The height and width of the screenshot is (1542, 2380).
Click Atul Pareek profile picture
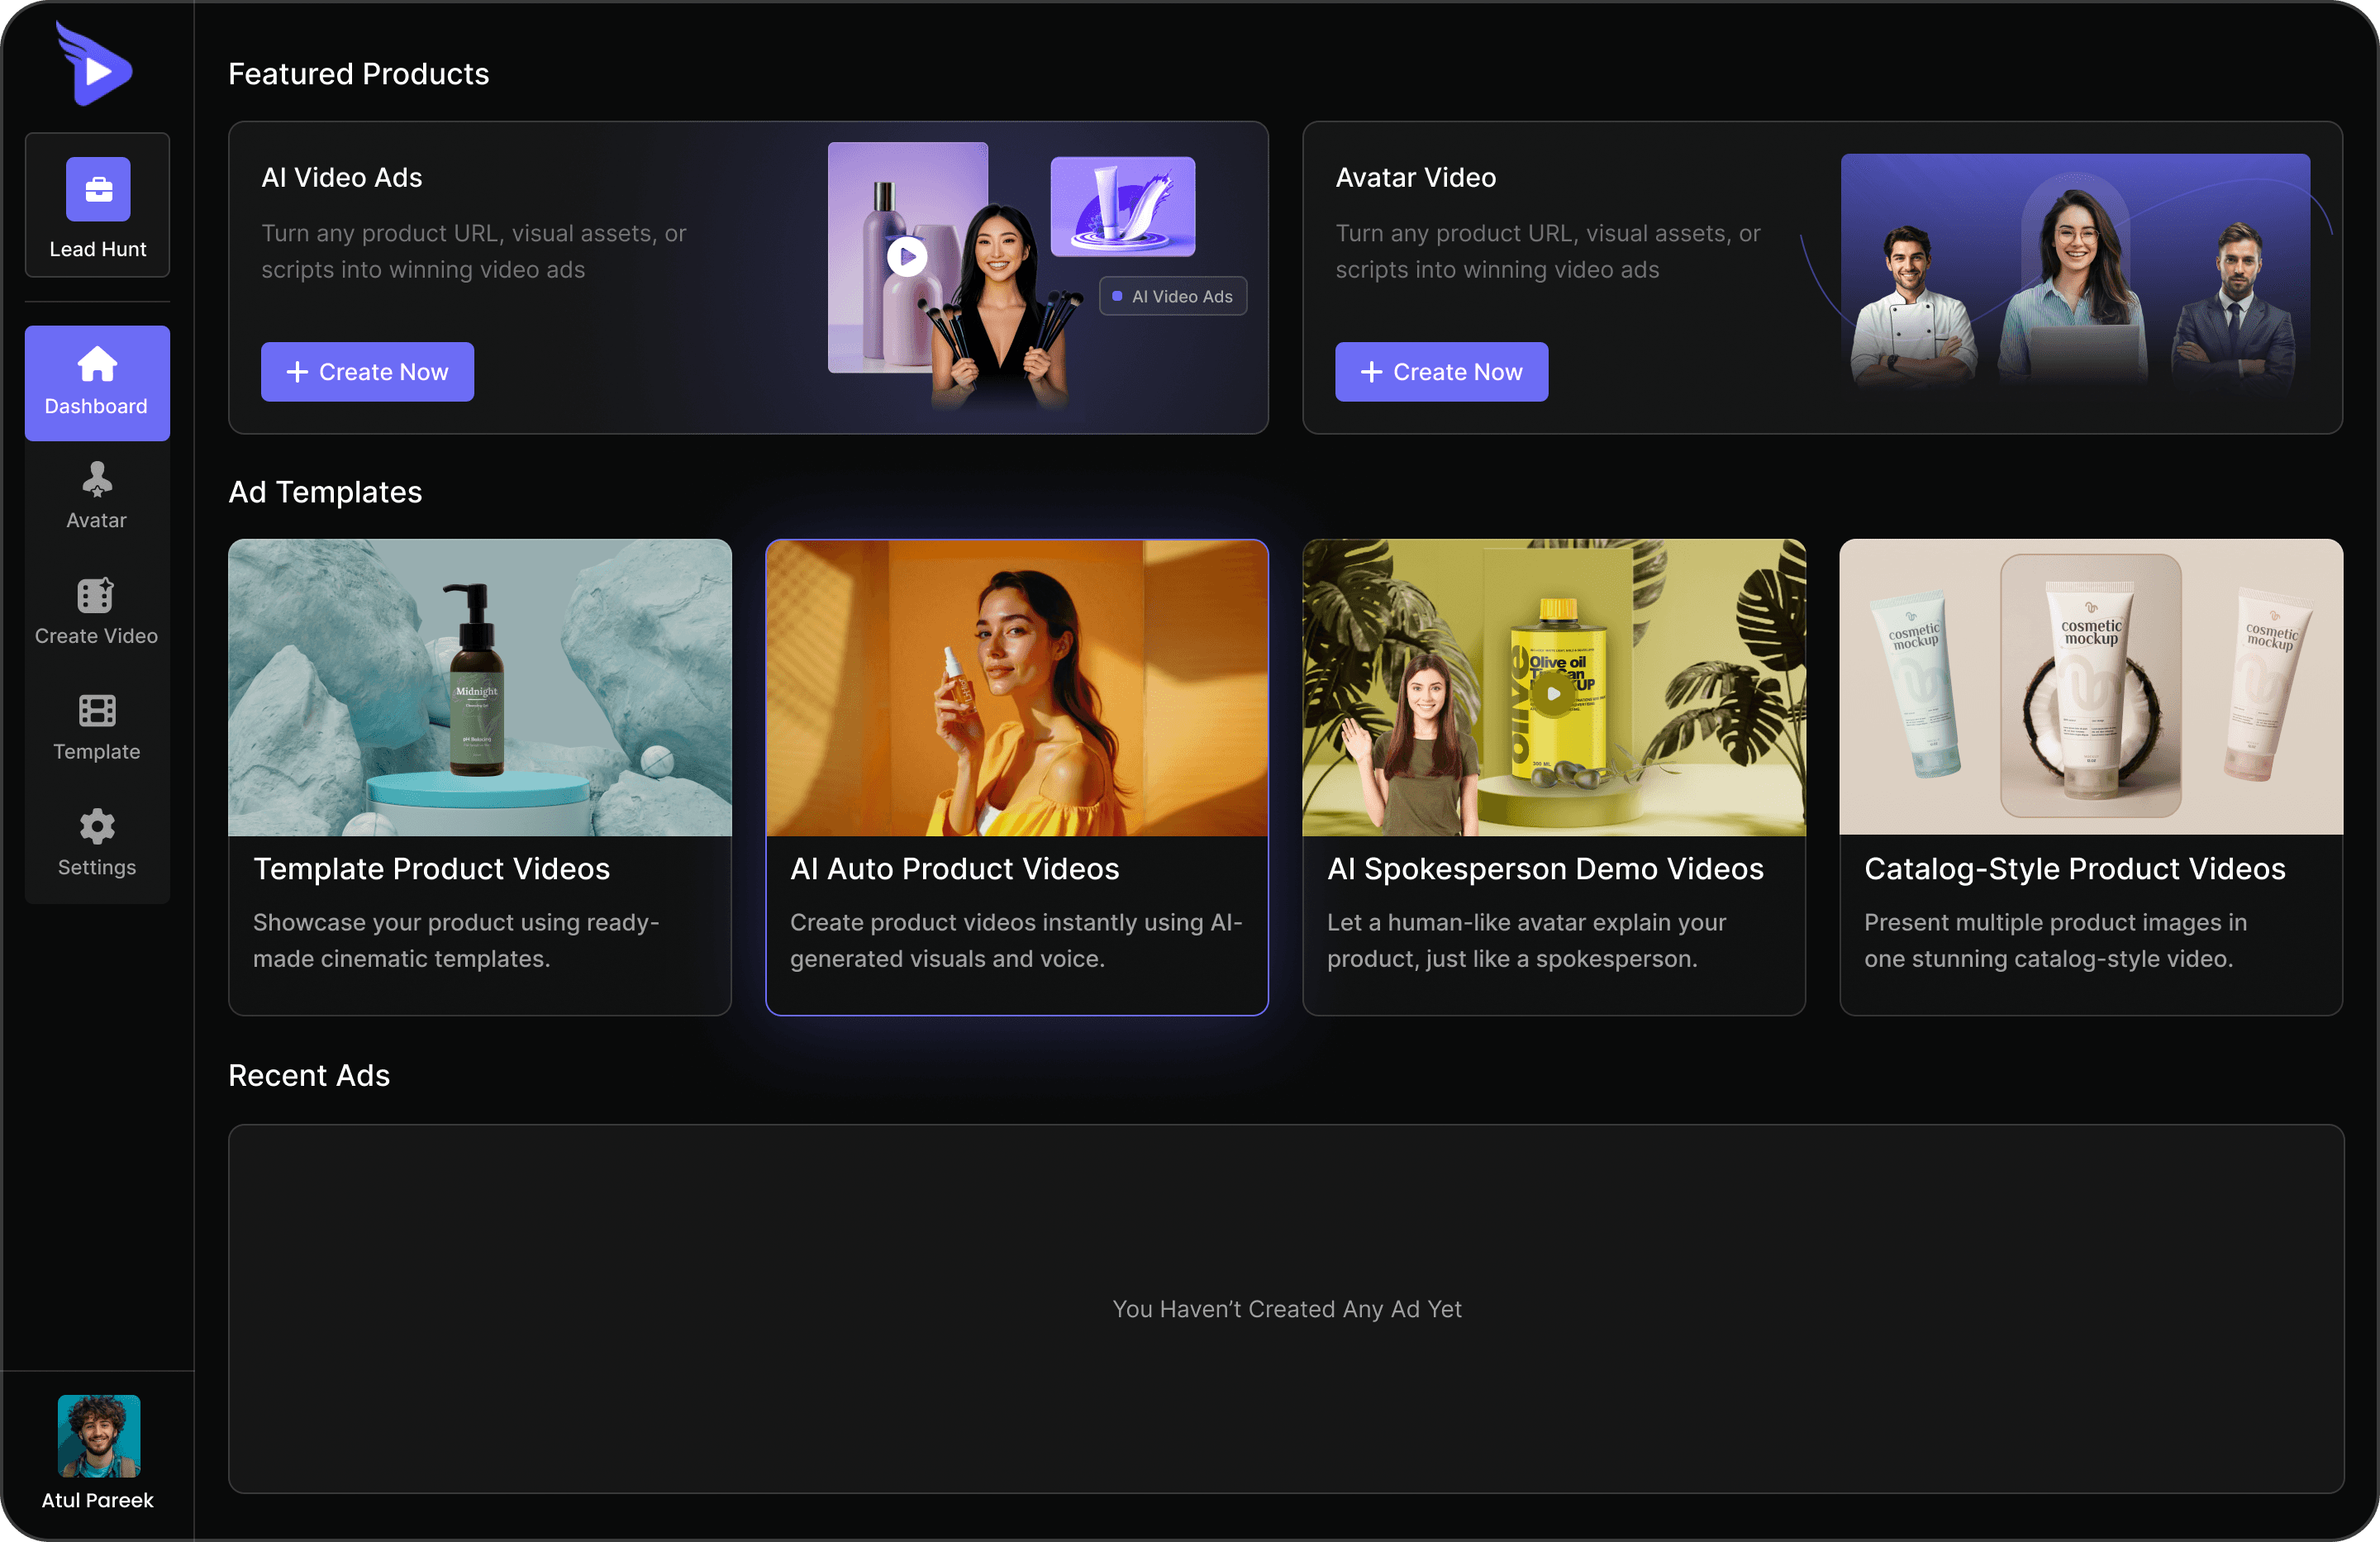pyautogui.click(x=98, y=1436)
